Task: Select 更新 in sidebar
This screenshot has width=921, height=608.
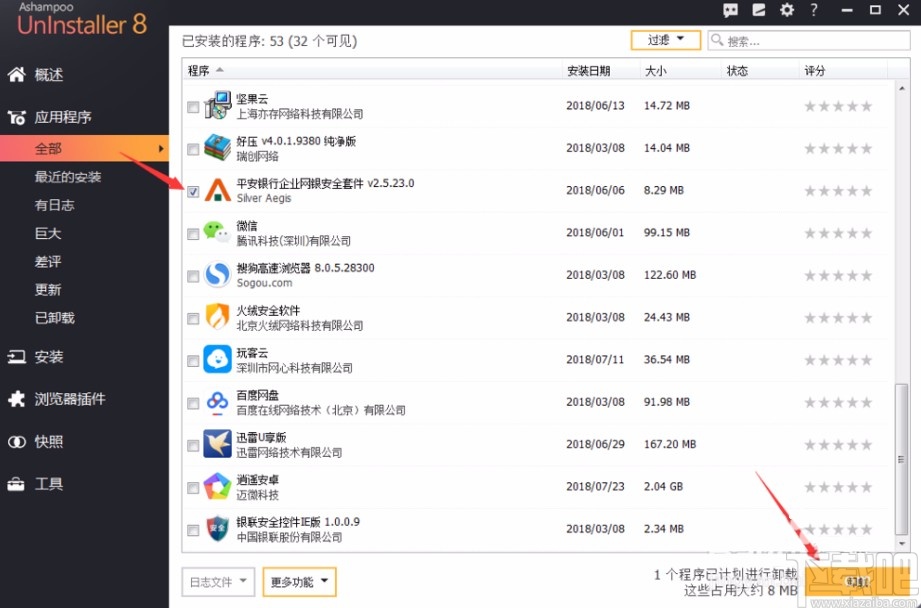Action: (48, 290)
